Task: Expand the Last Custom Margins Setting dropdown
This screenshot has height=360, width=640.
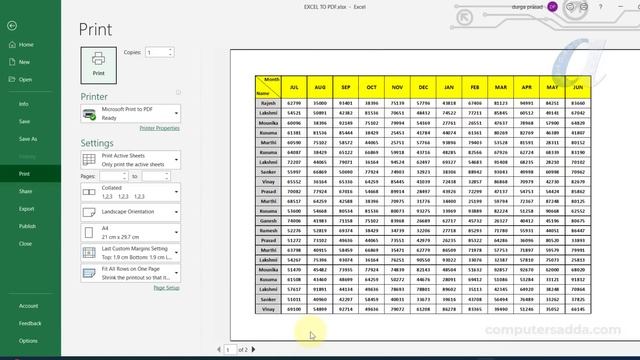Action: [131, 253]
